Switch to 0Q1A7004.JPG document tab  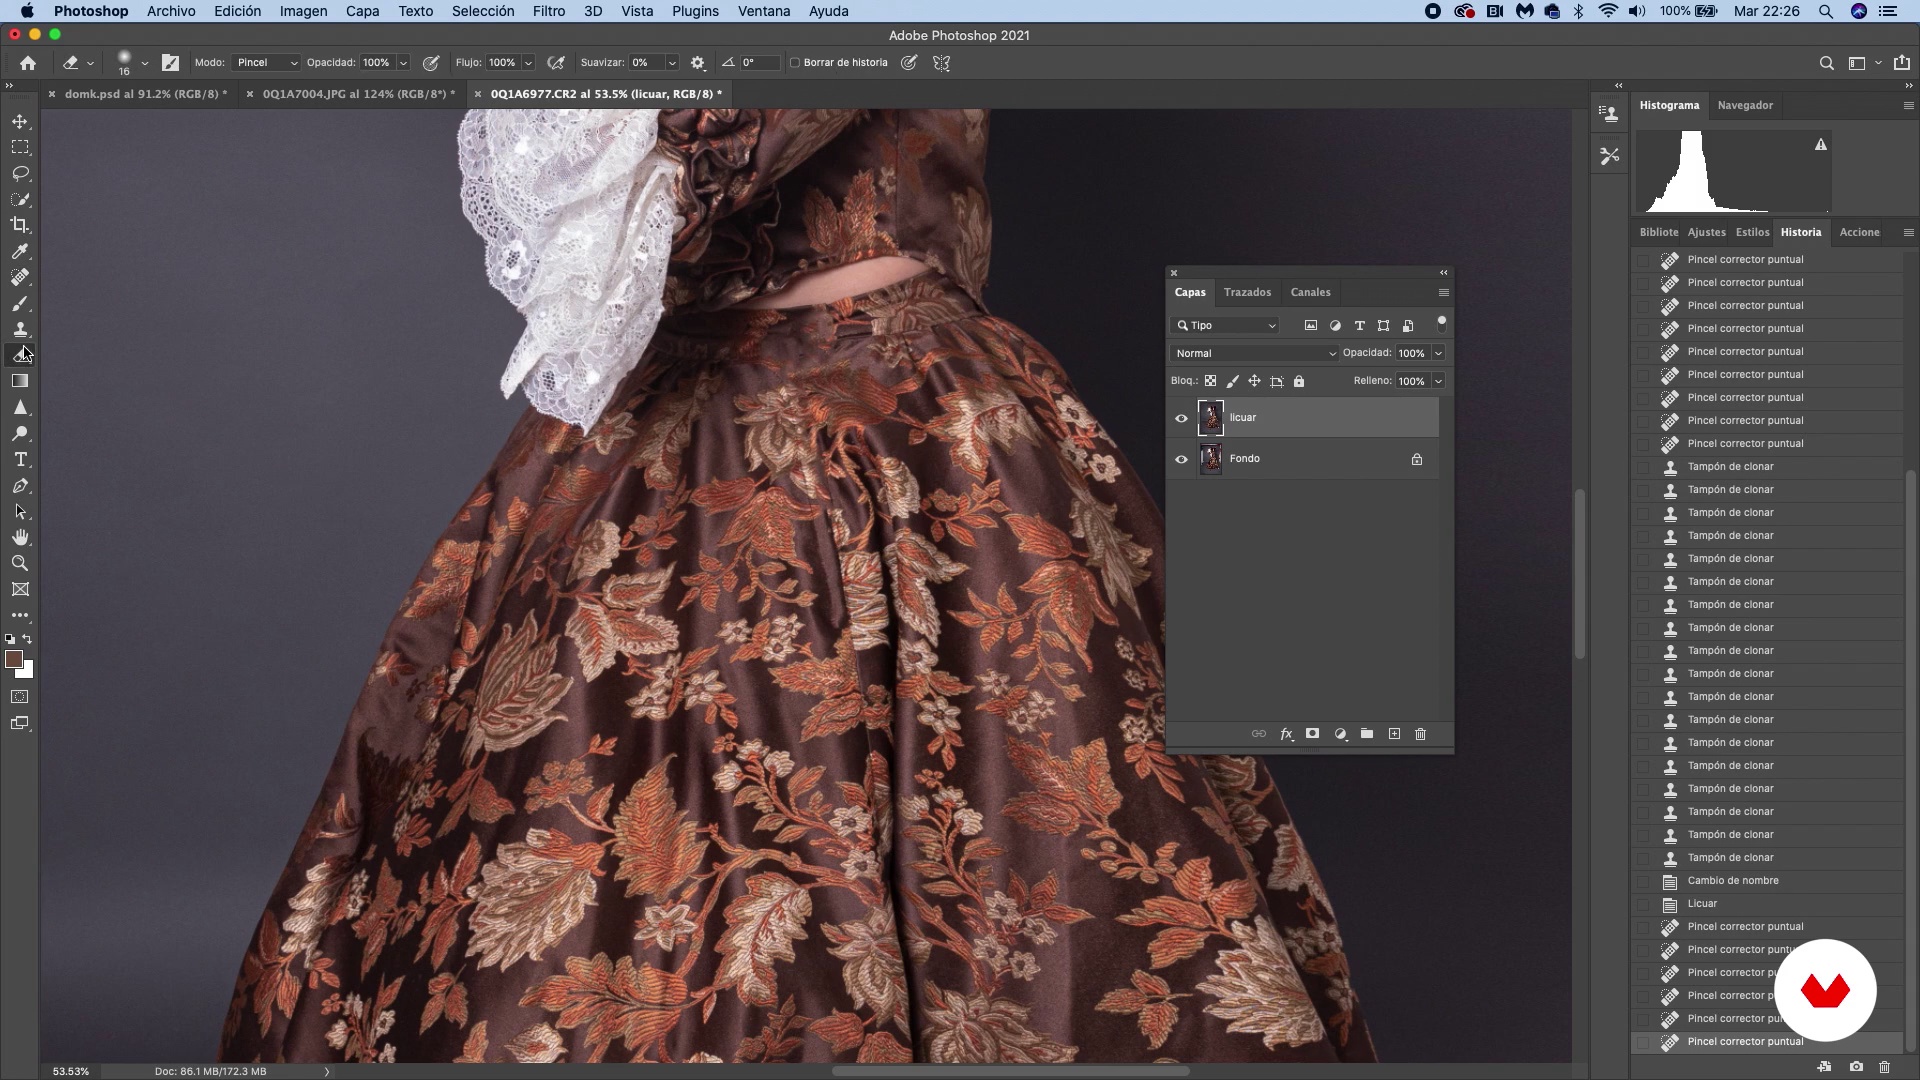[359, 94]
